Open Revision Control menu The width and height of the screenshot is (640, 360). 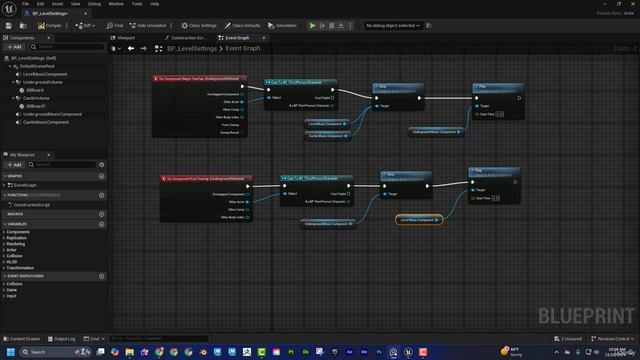[613, 339]
